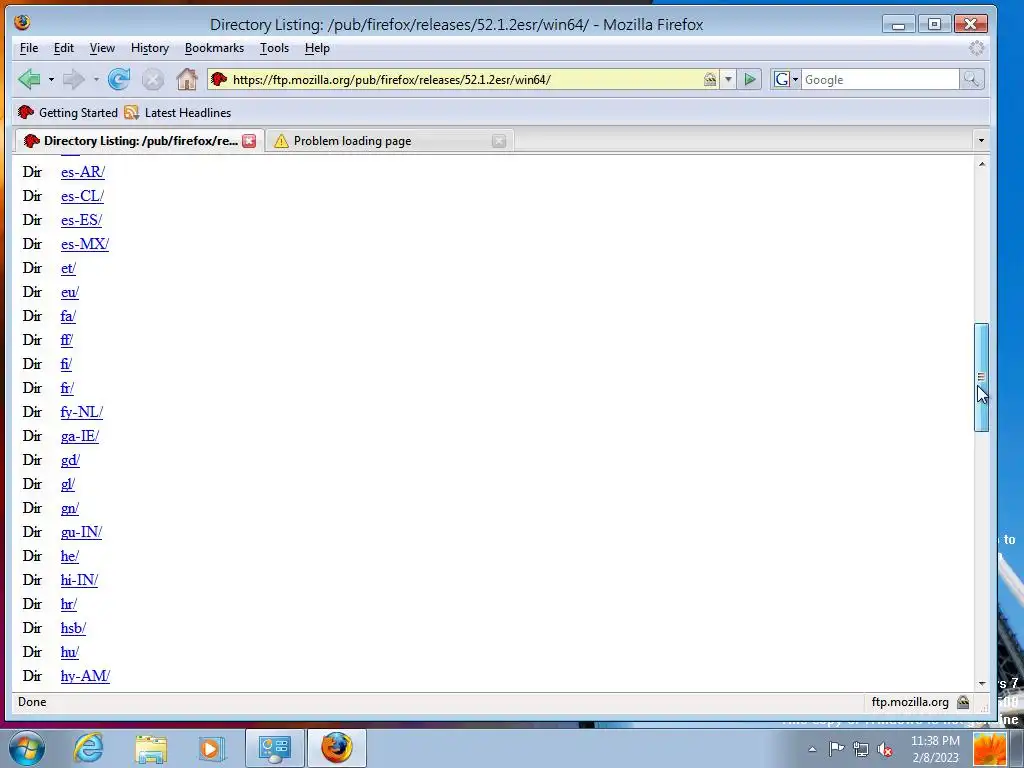Screen dimensions: 1024x768
Task: Click the scrollbar up arrow
Action: click(982, 164)
